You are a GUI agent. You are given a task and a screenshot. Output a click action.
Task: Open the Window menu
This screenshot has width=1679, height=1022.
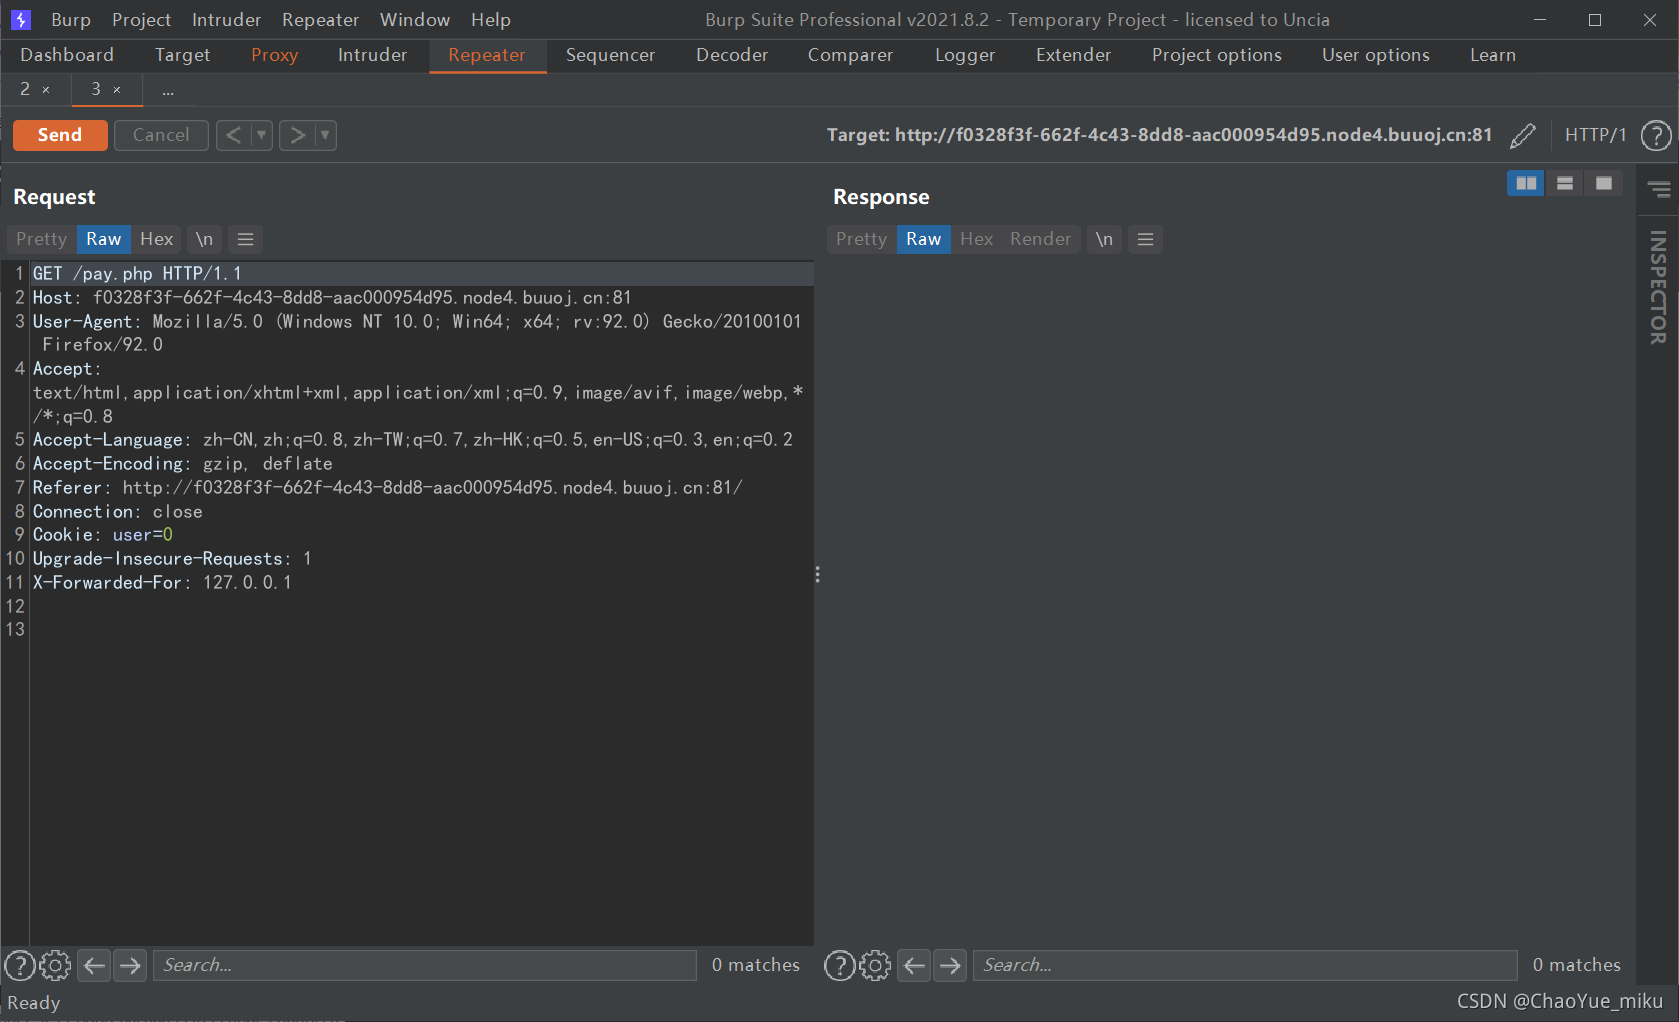click(x=415, y=20)
